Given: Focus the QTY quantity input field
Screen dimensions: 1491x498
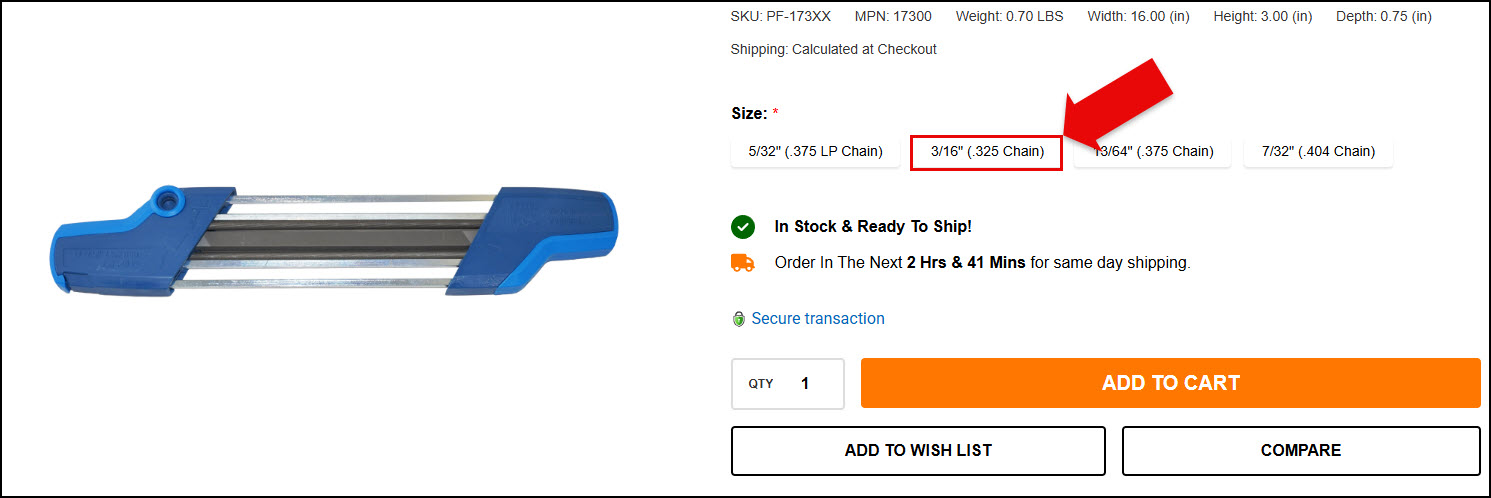Looking at the screenshot, I should [788, 384].
